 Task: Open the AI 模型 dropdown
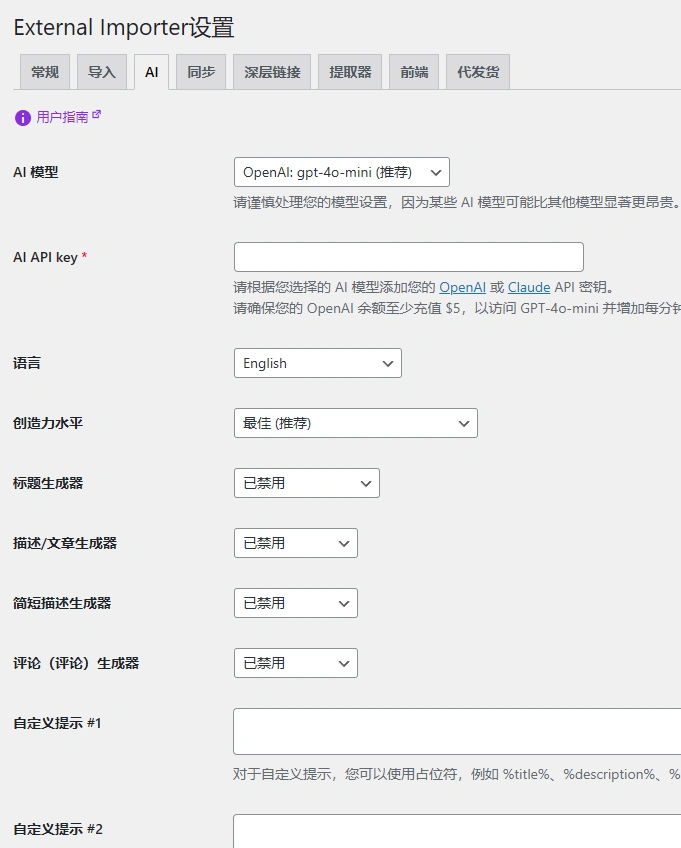tap(340, 171)
